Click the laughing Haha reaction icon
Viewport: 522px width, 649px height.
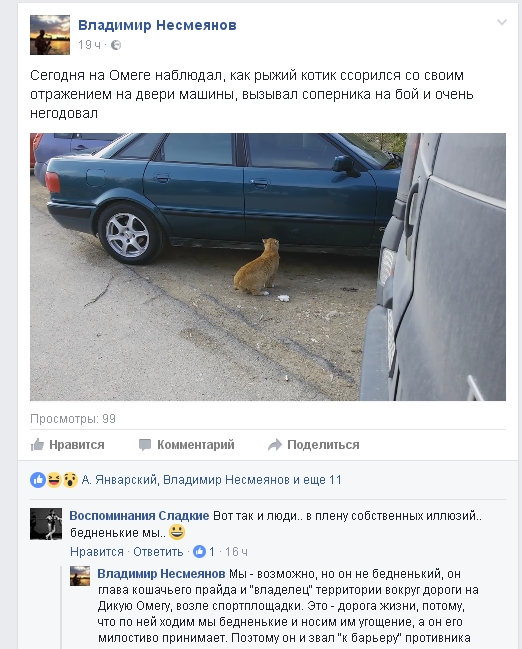(54, 480)
